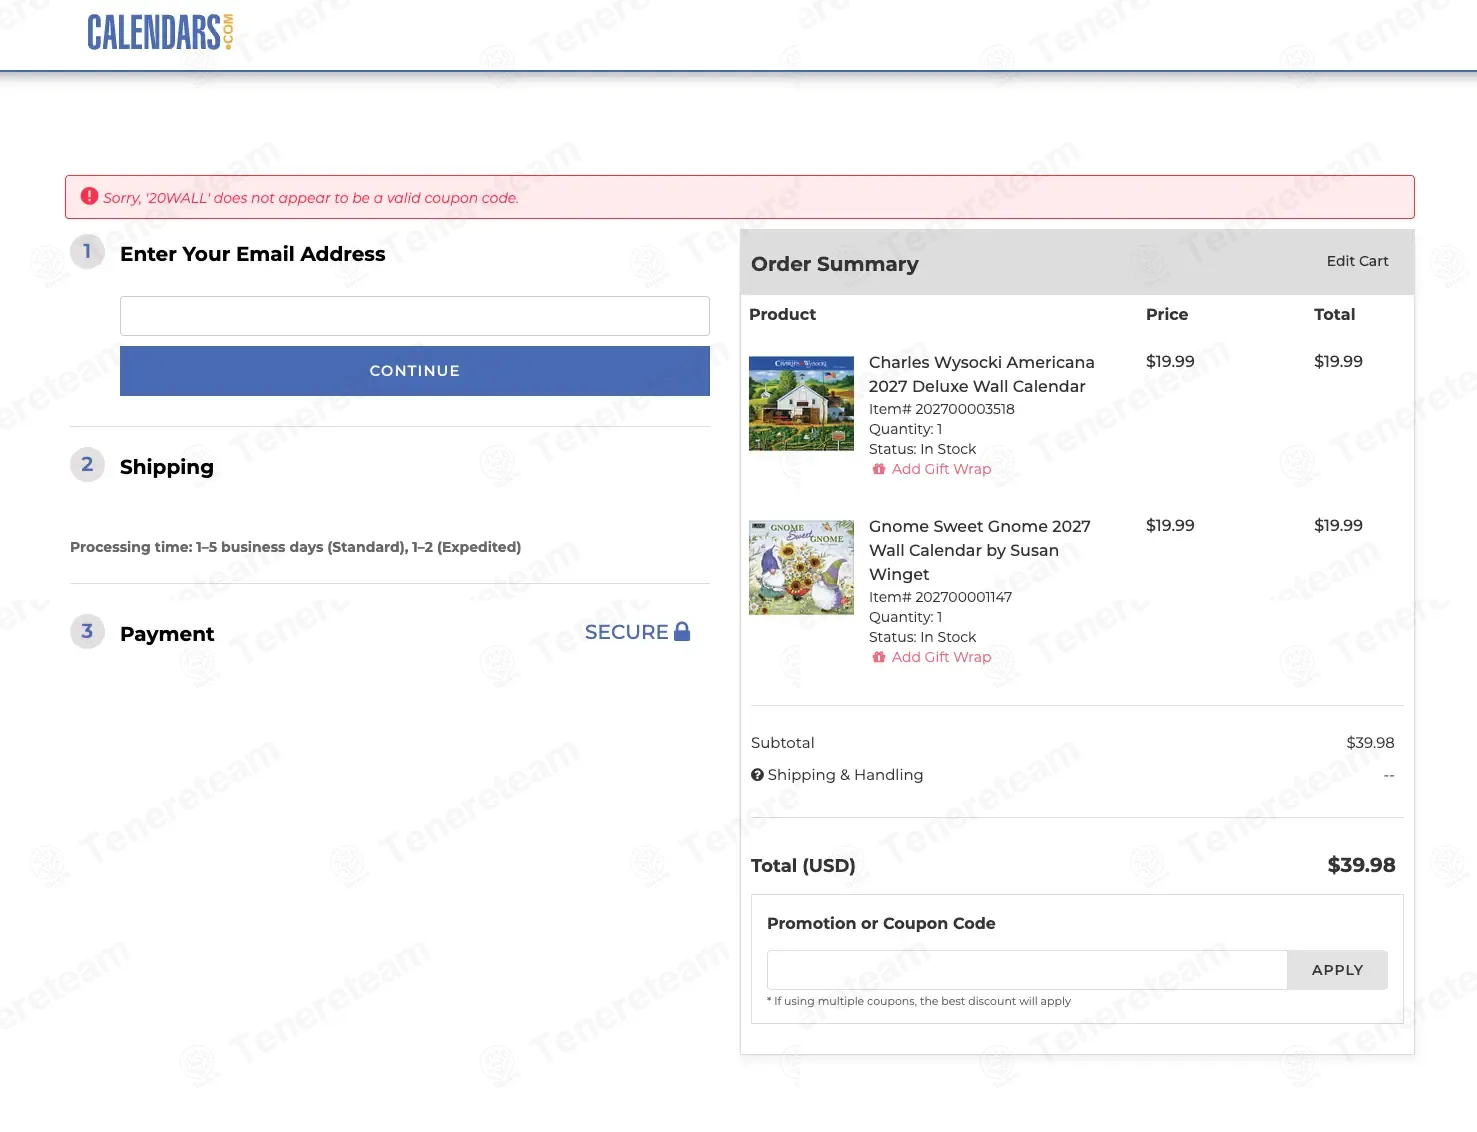This screenshot has width=1477, height=1132.
Task: Click the Price column header
Action: click(x=1167, y=314)
